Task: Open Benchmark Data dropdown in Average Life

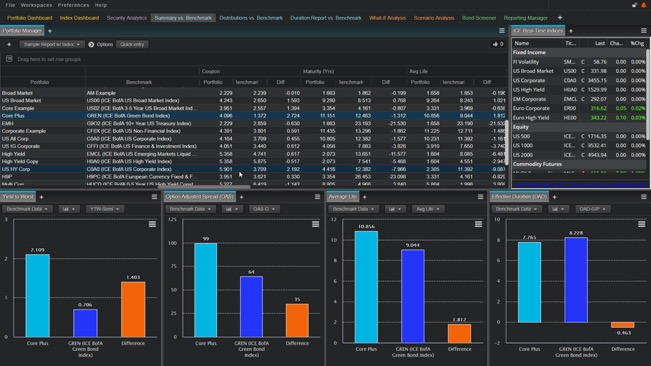Action: point(353,209)
